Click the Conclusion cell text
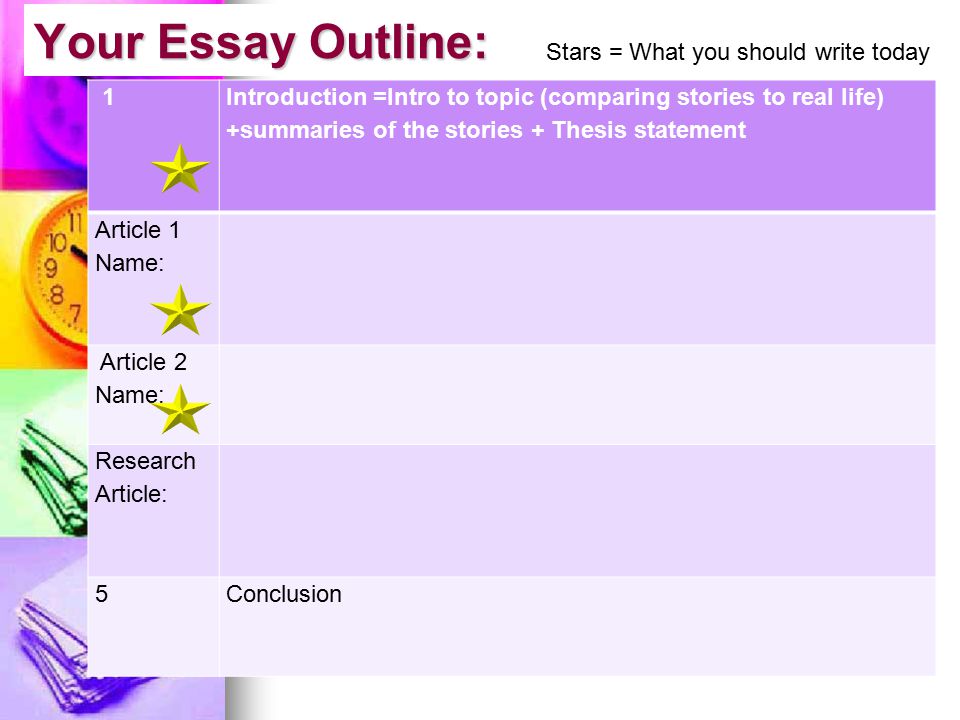Image resolution: width=960 pixels, height=720 pixels. click(x=283, y=594)
